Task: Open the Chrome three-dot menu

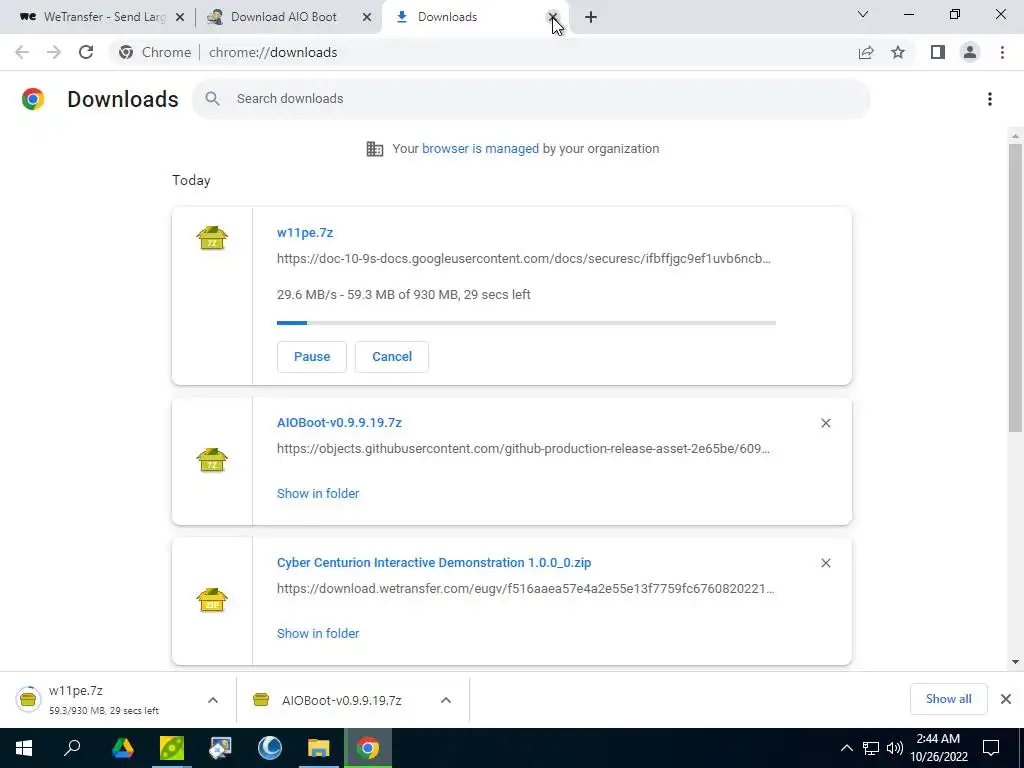Action: (1002, 52)
